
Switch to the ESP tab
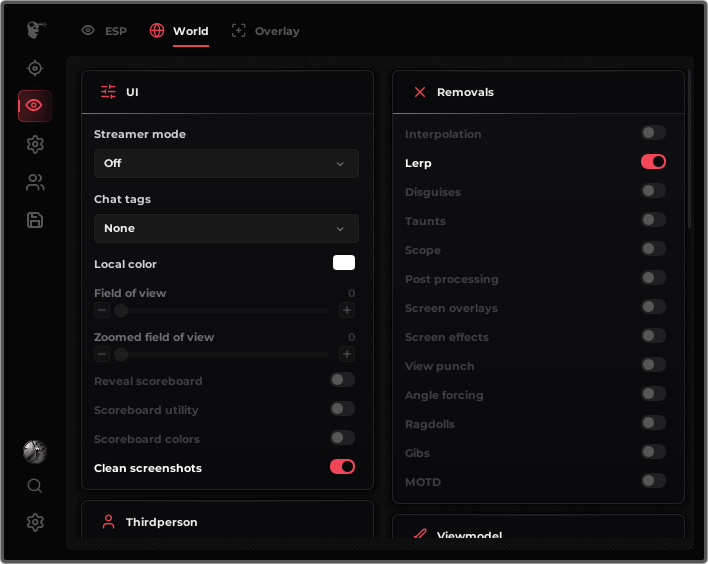click(x=104, y=31)
